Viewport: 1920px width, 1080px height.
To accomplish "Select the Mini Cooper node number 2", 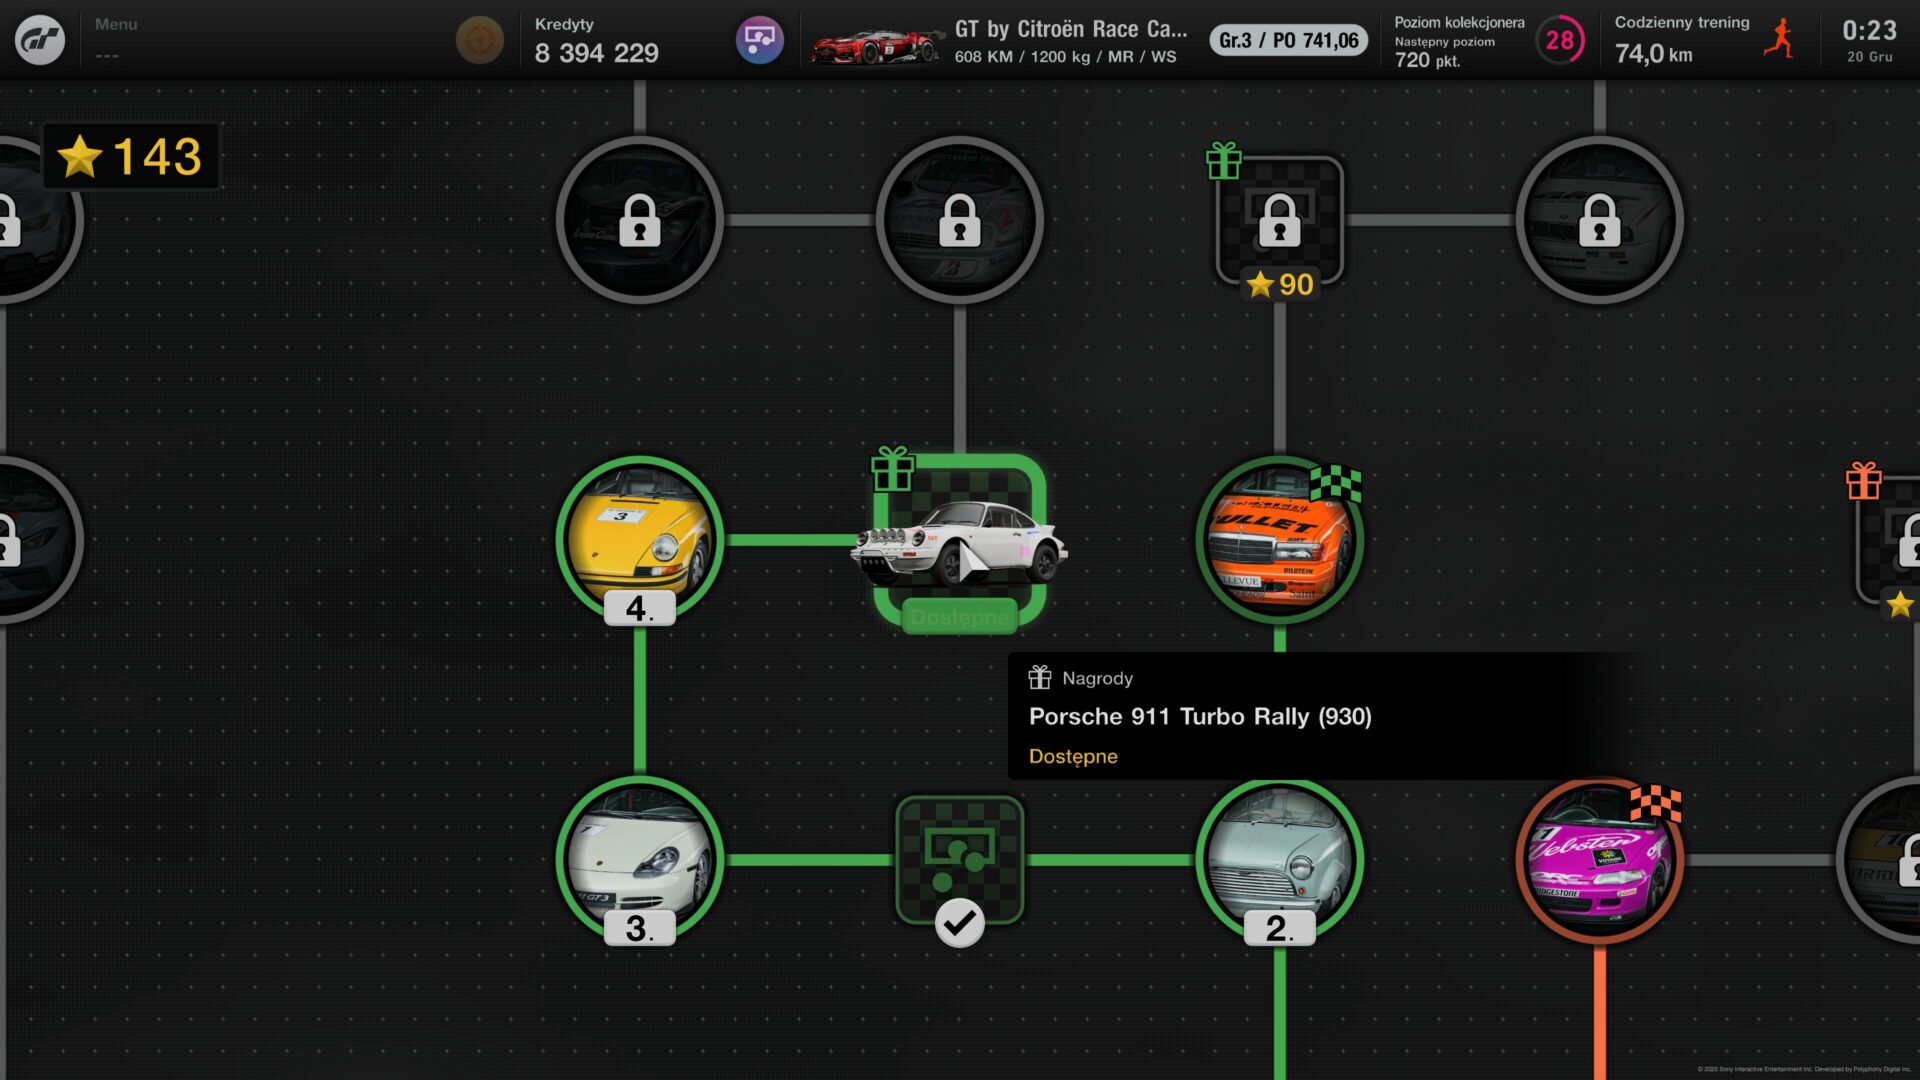I will pos(1280,860).
